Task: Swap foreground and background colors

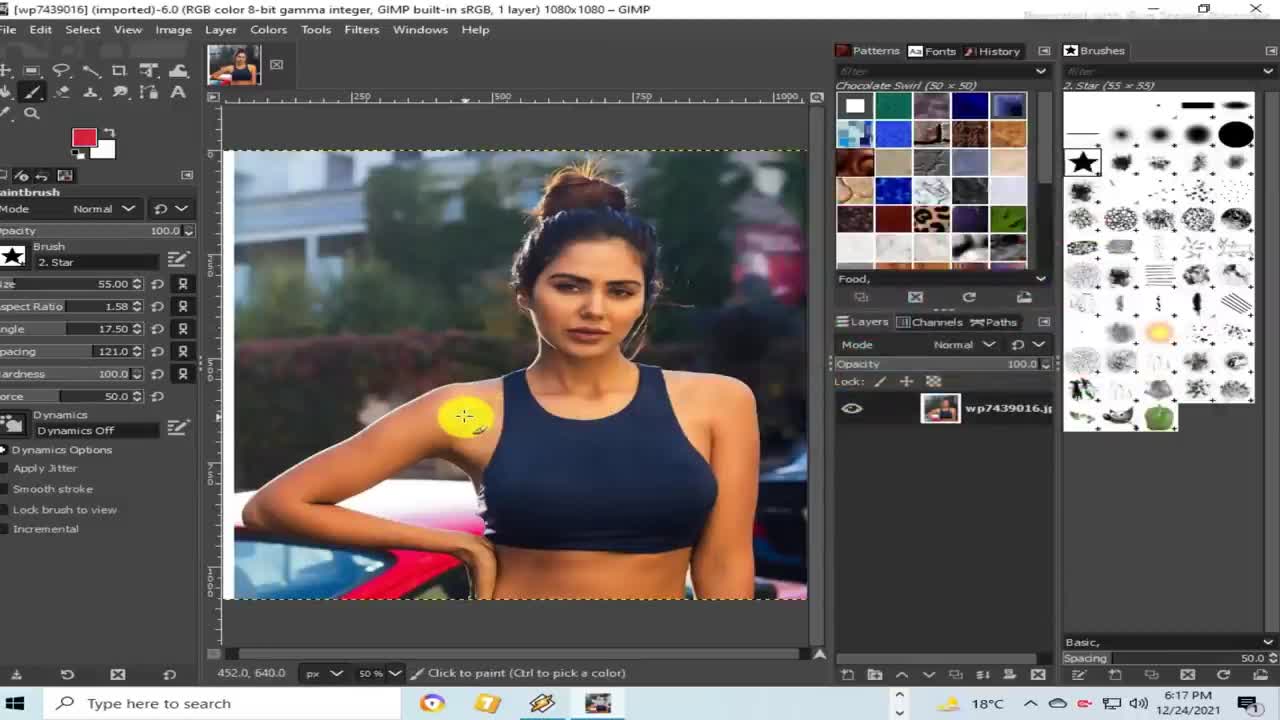Action: [x=109, y=133]
